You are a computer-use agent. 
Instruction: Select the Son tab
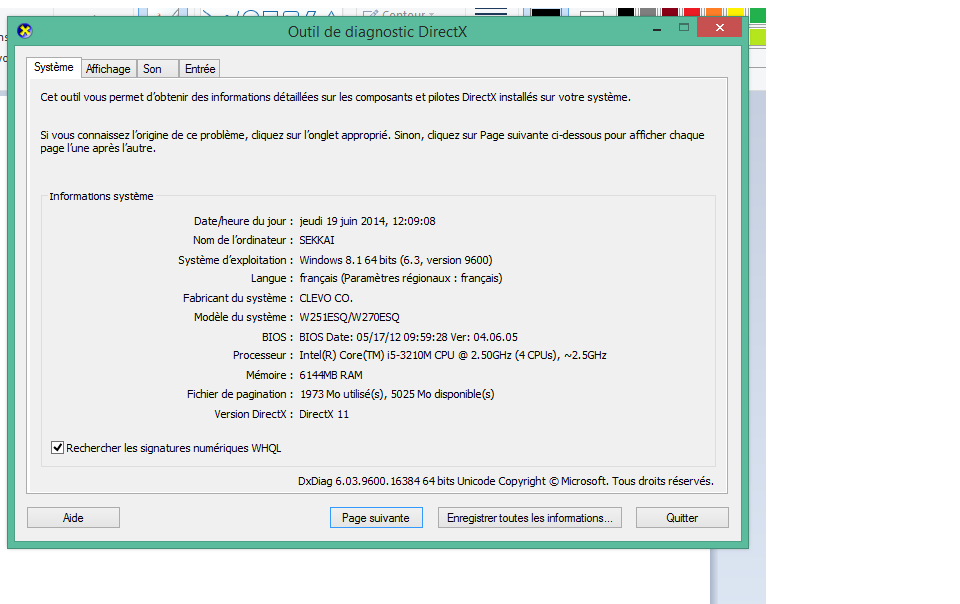(157, 69)
